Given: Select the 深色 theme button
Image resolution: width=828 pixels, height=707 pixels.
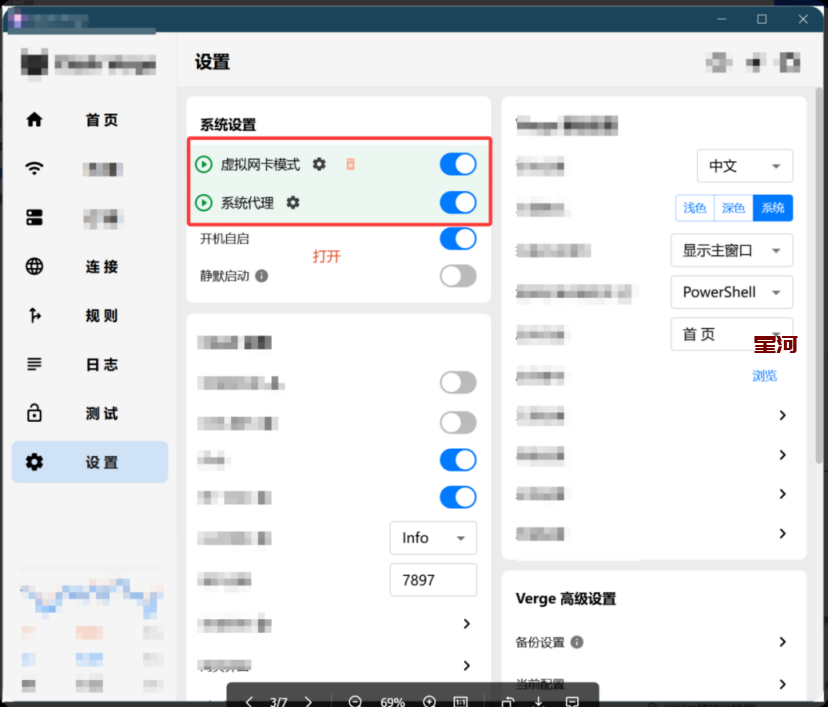Looking at the screenshot, I should (x=733, y=208).
